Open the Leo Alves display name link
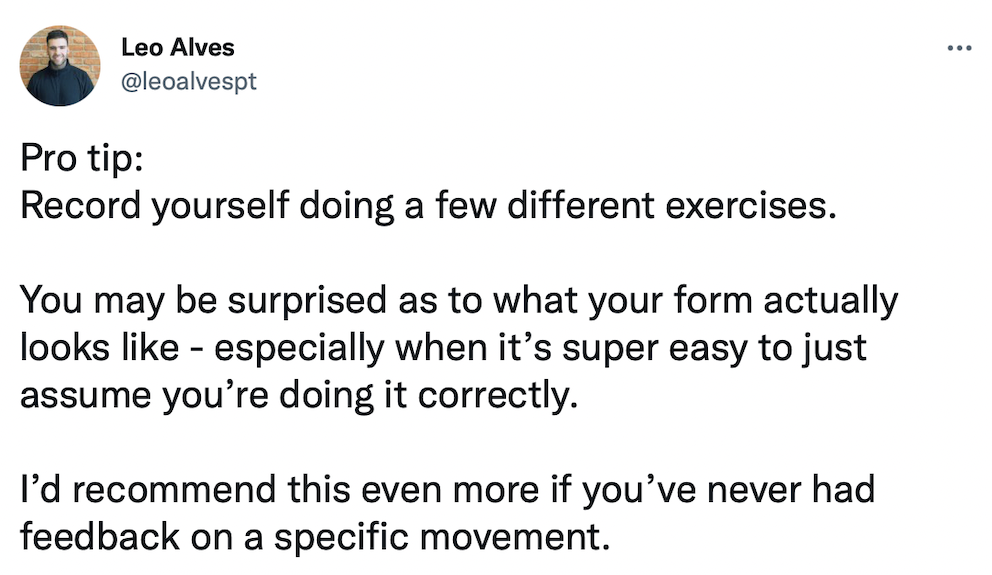 click(178, 47)
